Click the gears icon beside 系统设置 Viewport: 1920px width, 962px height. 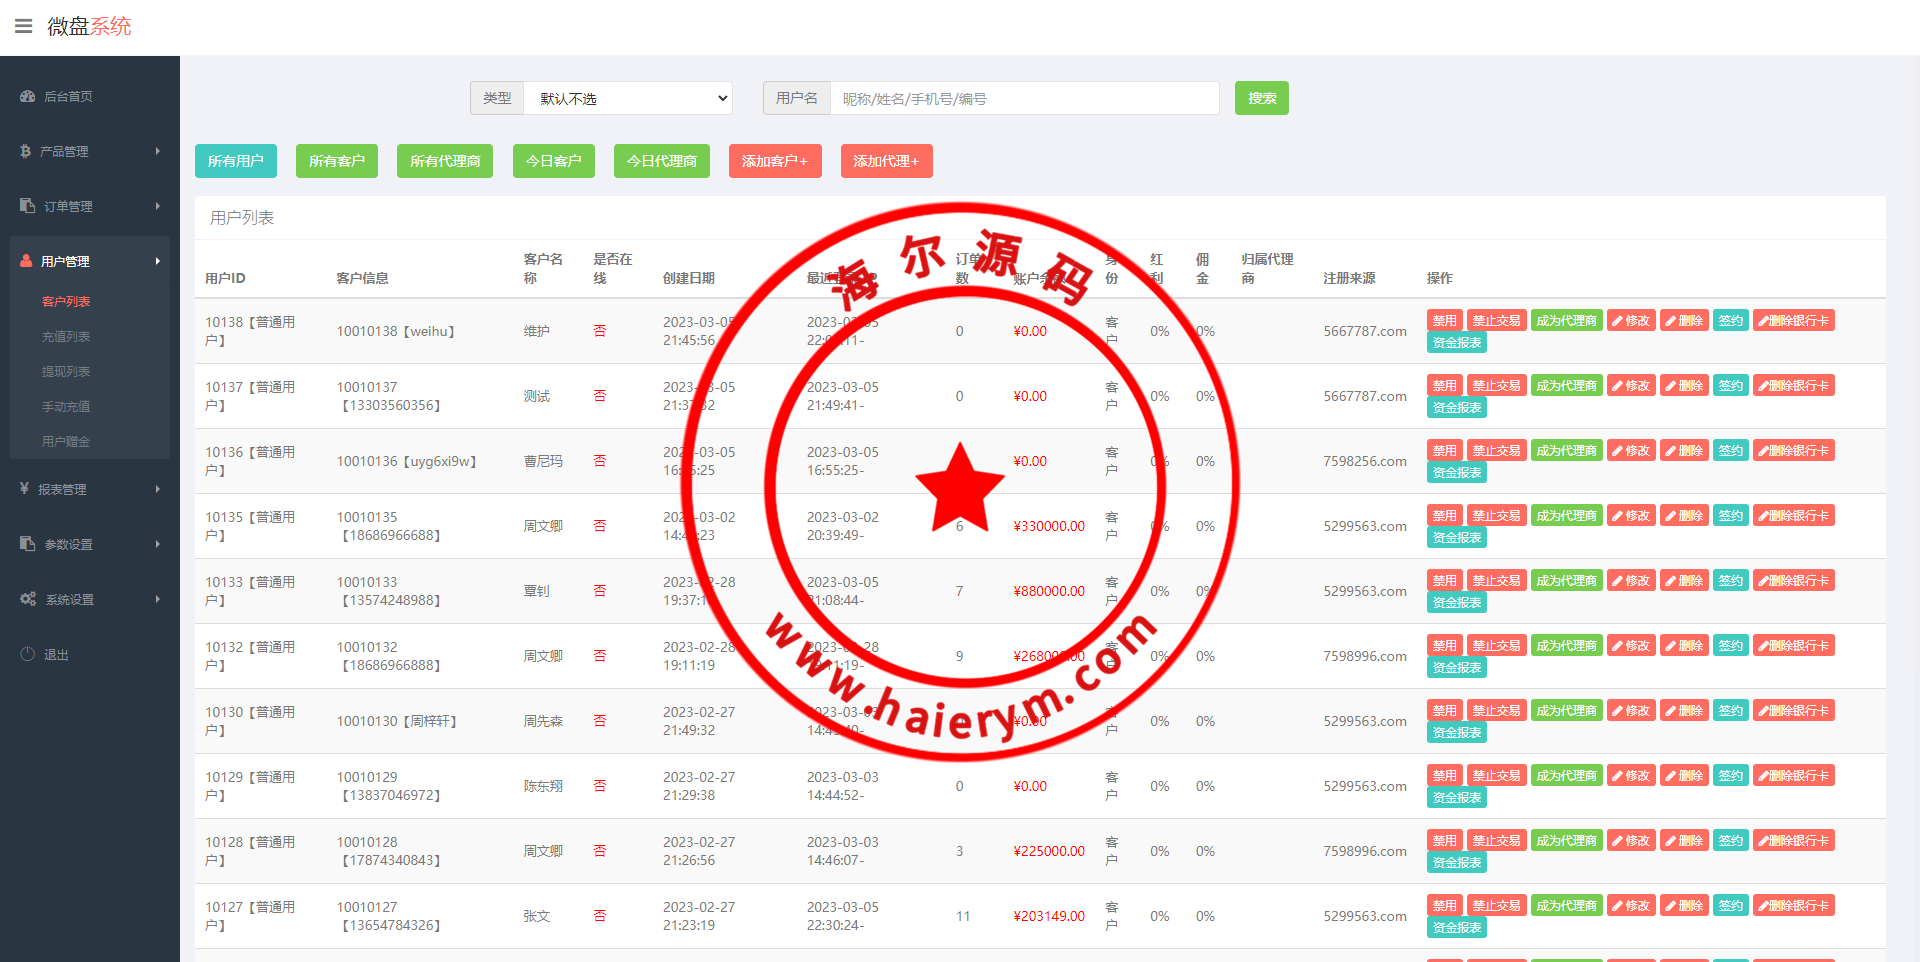[28, 599]
